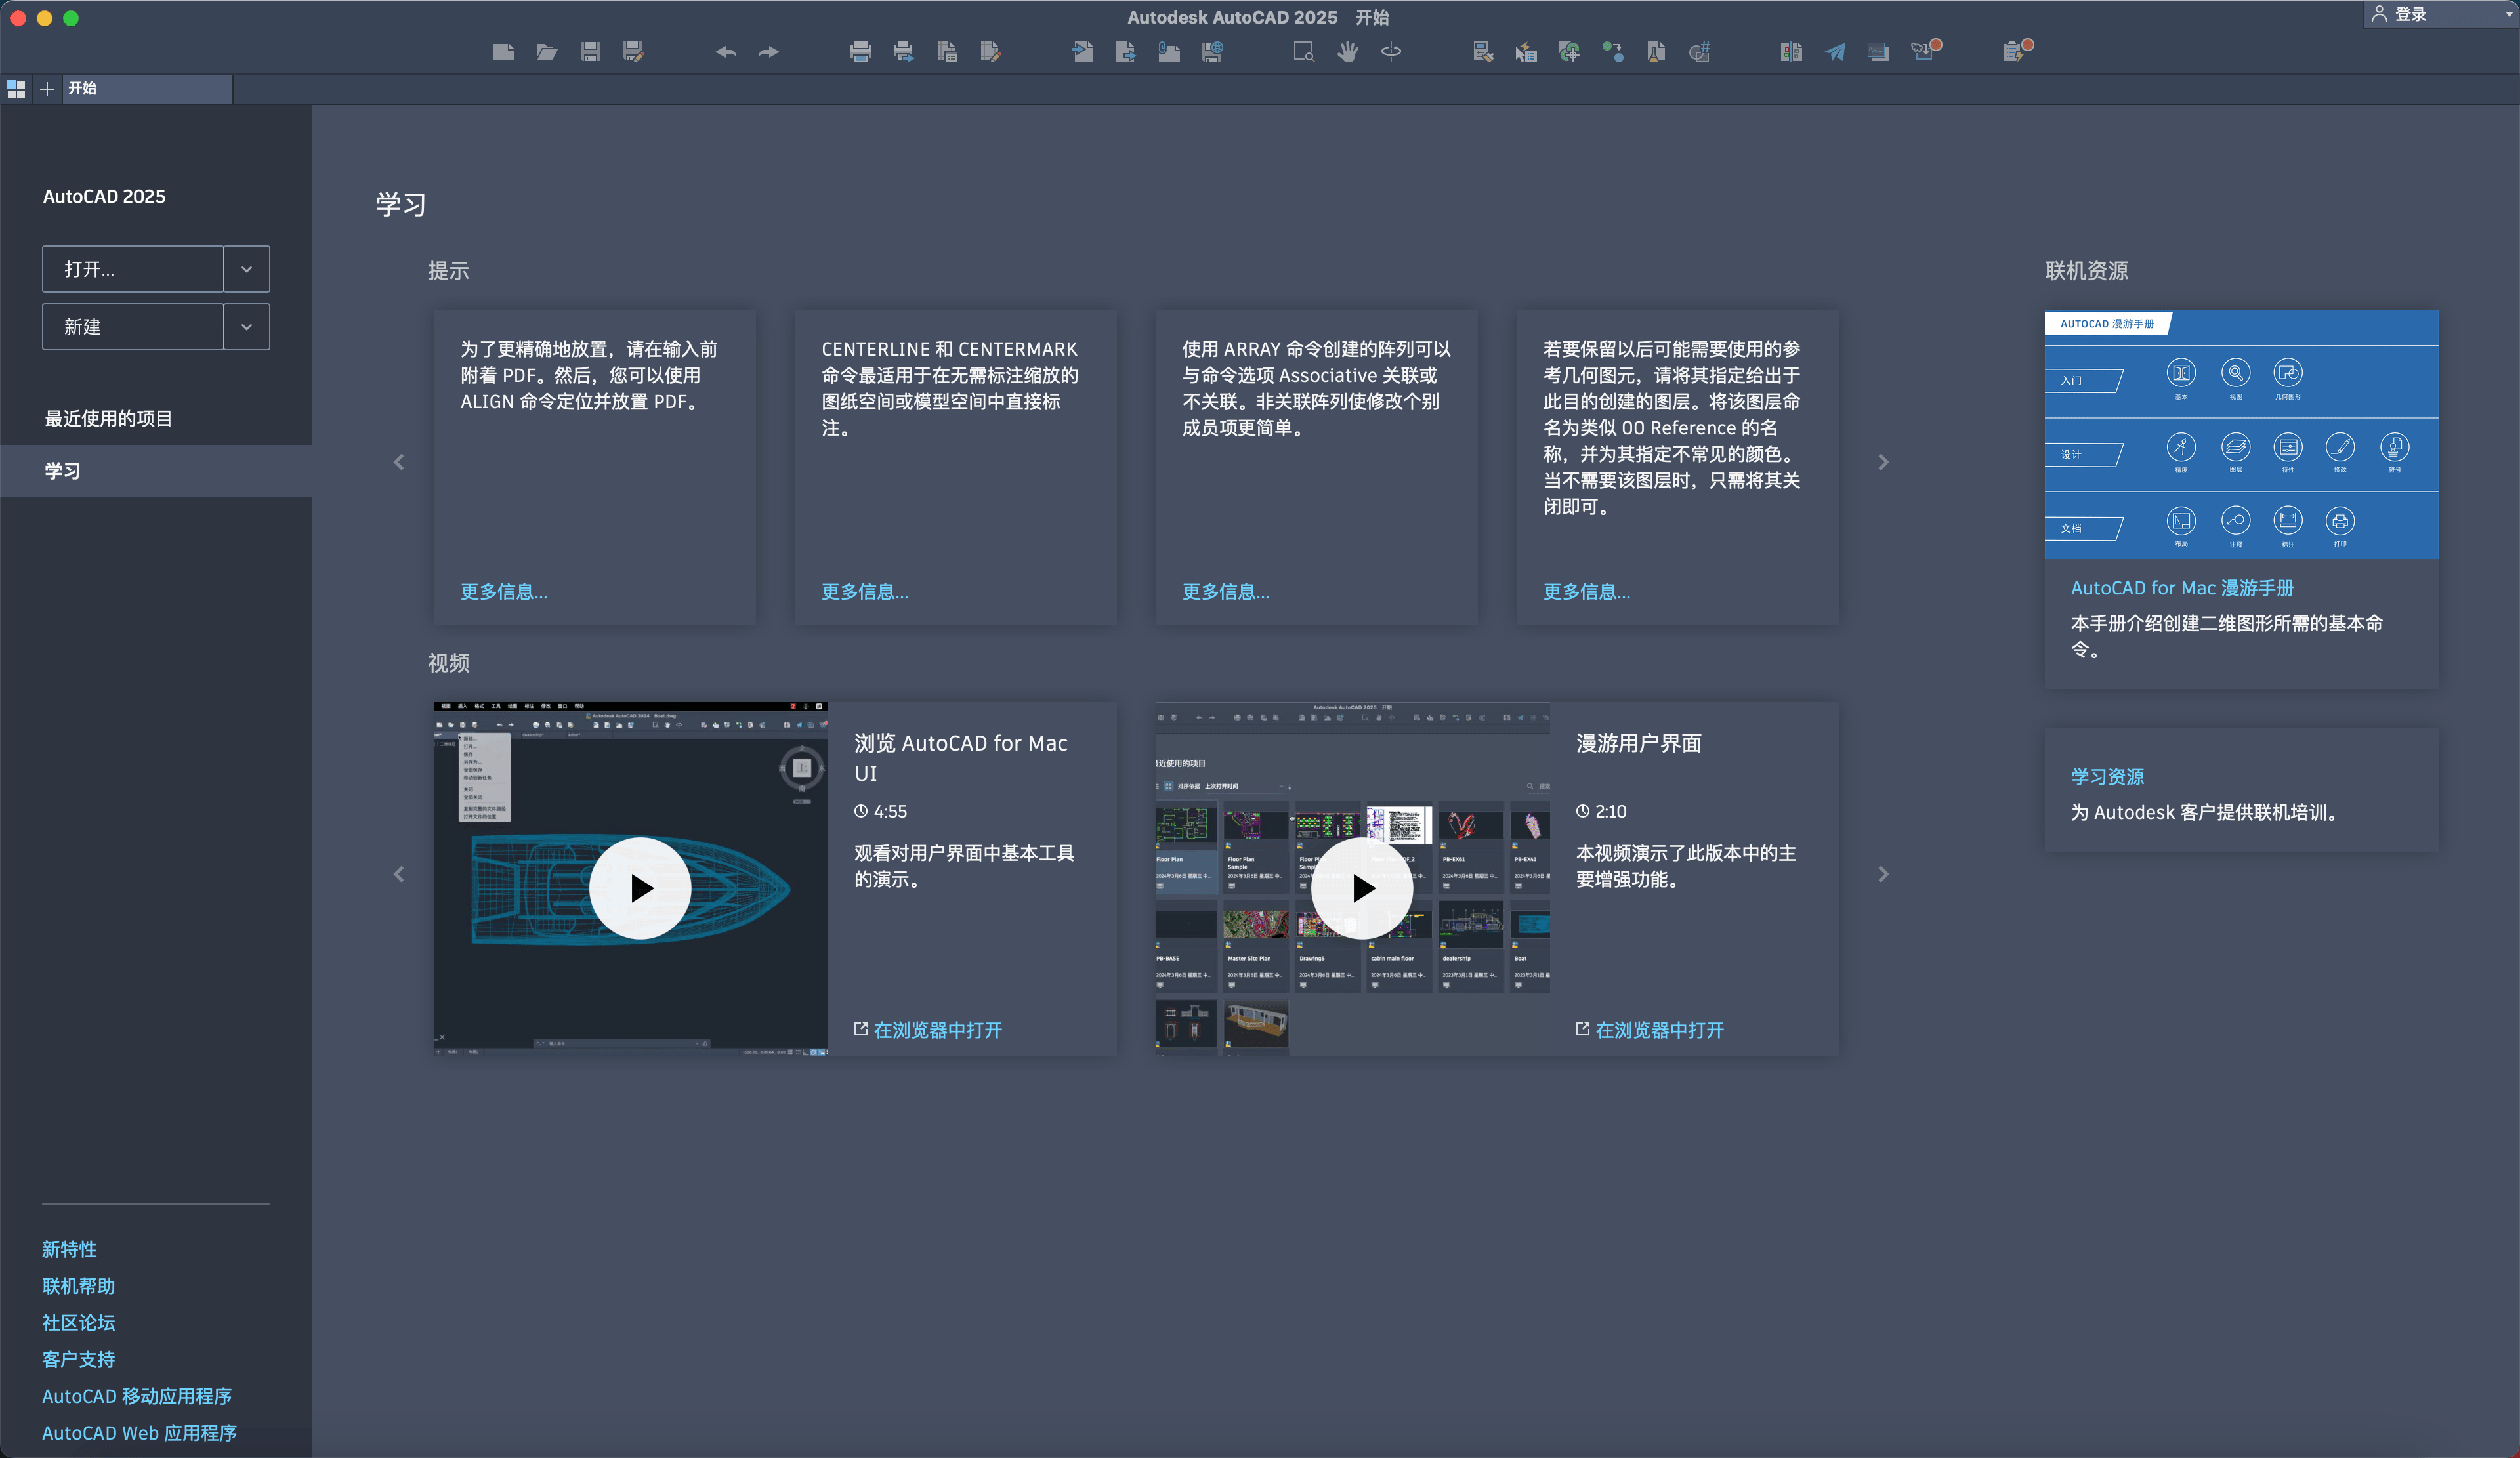Expand the 新建 dropdown arrow

click(246, 327)
